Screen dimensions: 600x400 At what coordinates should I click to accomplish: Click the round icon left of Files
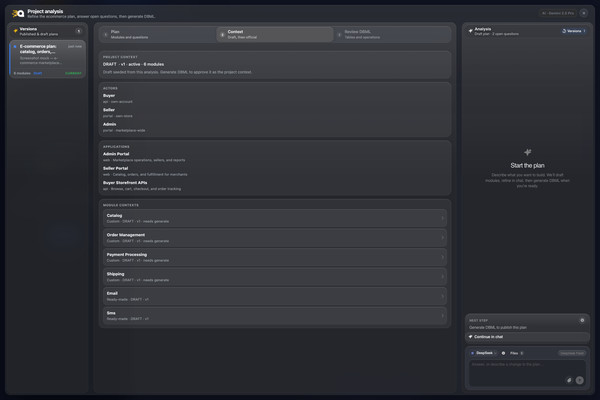(503, 353)
